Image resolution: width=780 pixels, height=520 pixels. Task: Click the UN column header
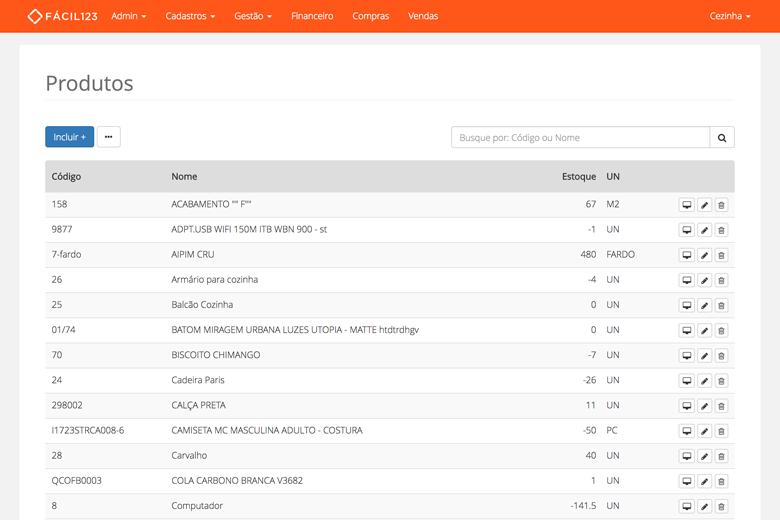click(613, 176)
